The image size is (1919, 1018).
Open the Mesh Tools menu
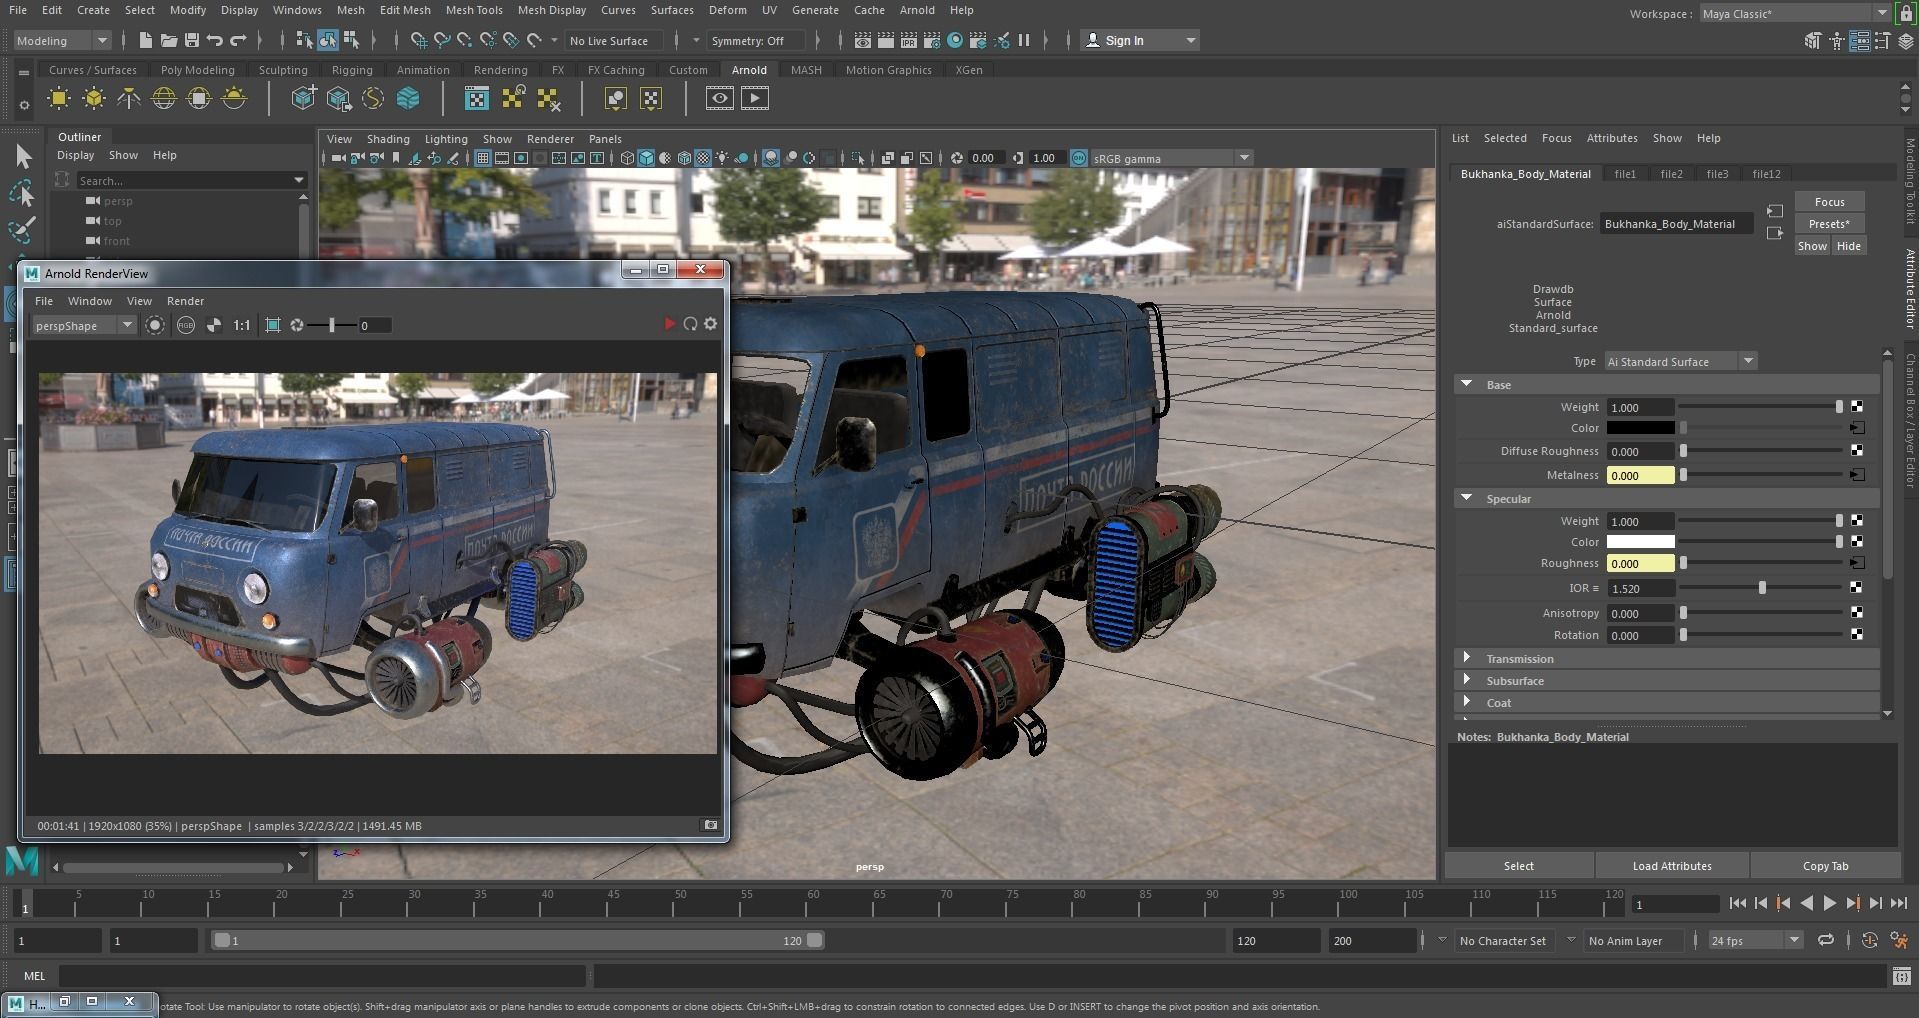474,10
